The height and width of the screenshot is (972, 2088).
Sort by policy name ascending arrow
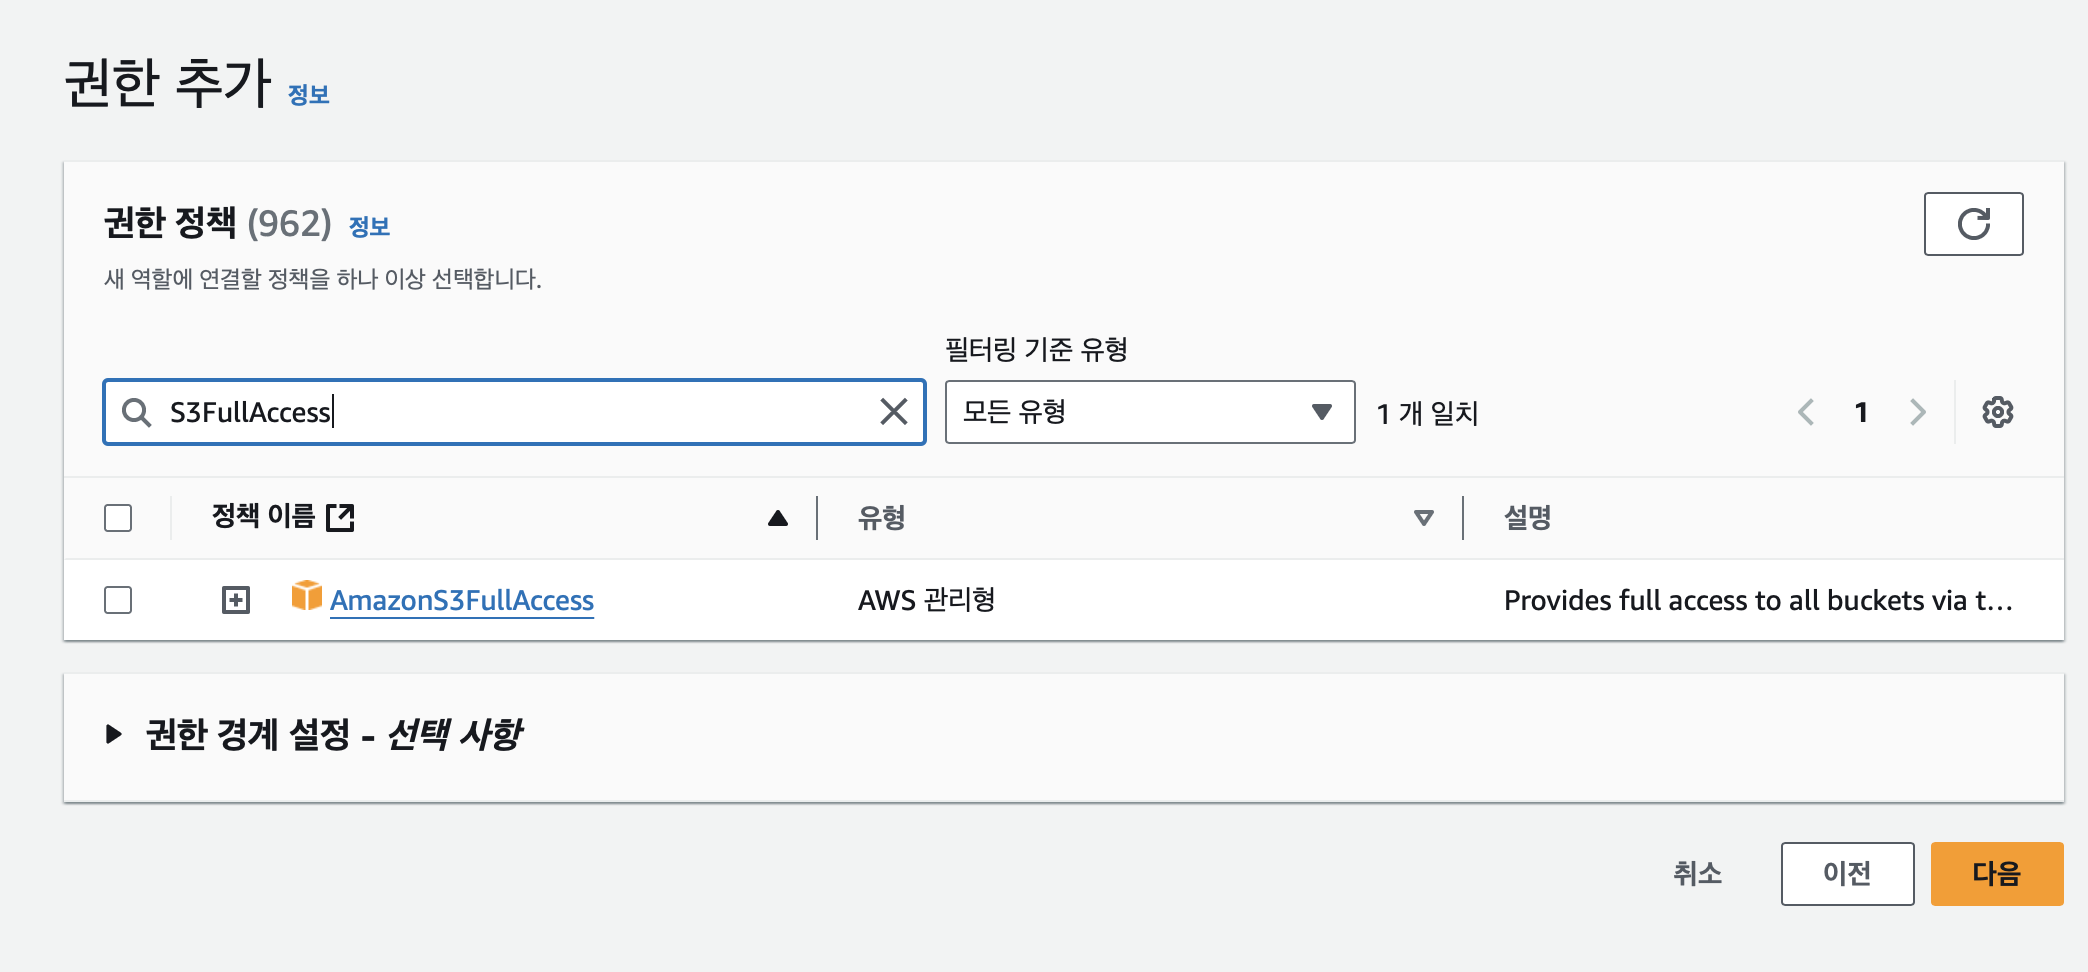coord(778,518)
